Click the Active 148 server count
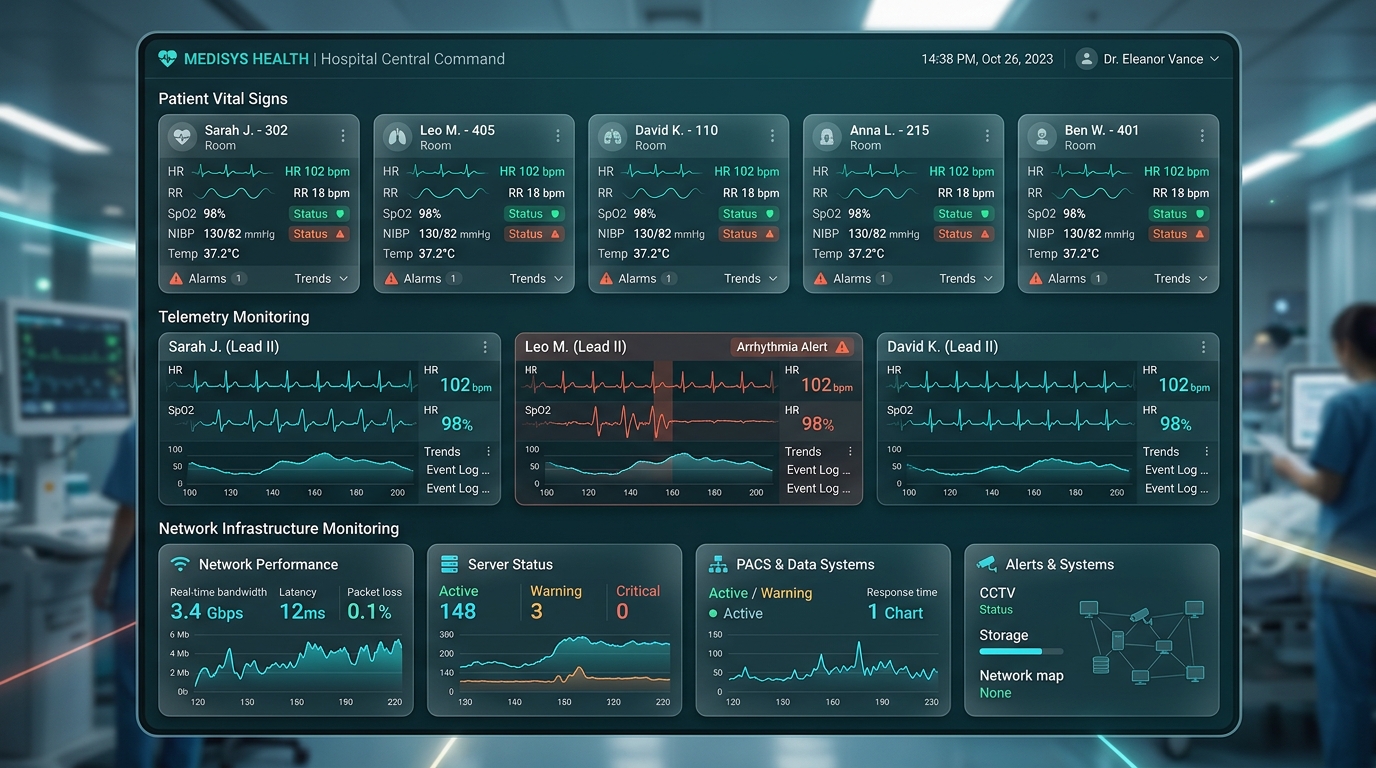 click(x=458, y=611)
